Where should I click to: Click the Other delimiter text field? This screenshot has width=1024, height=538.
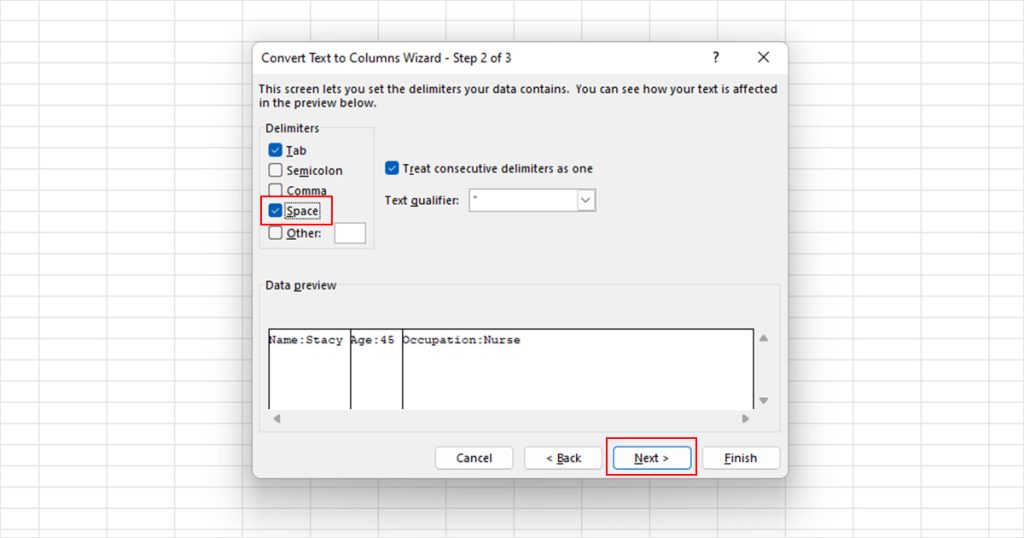tap(350, 233)
